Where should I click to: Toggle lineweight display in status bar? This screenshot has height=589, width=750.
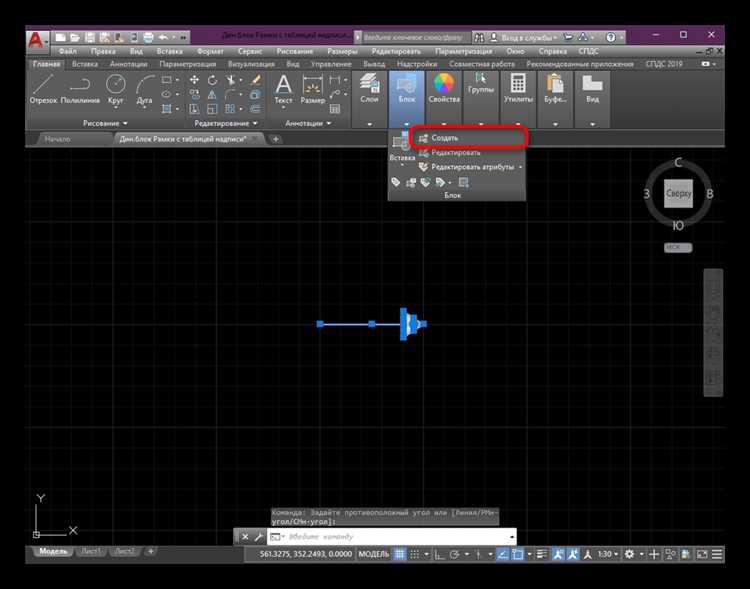click(x=541, y=554)
